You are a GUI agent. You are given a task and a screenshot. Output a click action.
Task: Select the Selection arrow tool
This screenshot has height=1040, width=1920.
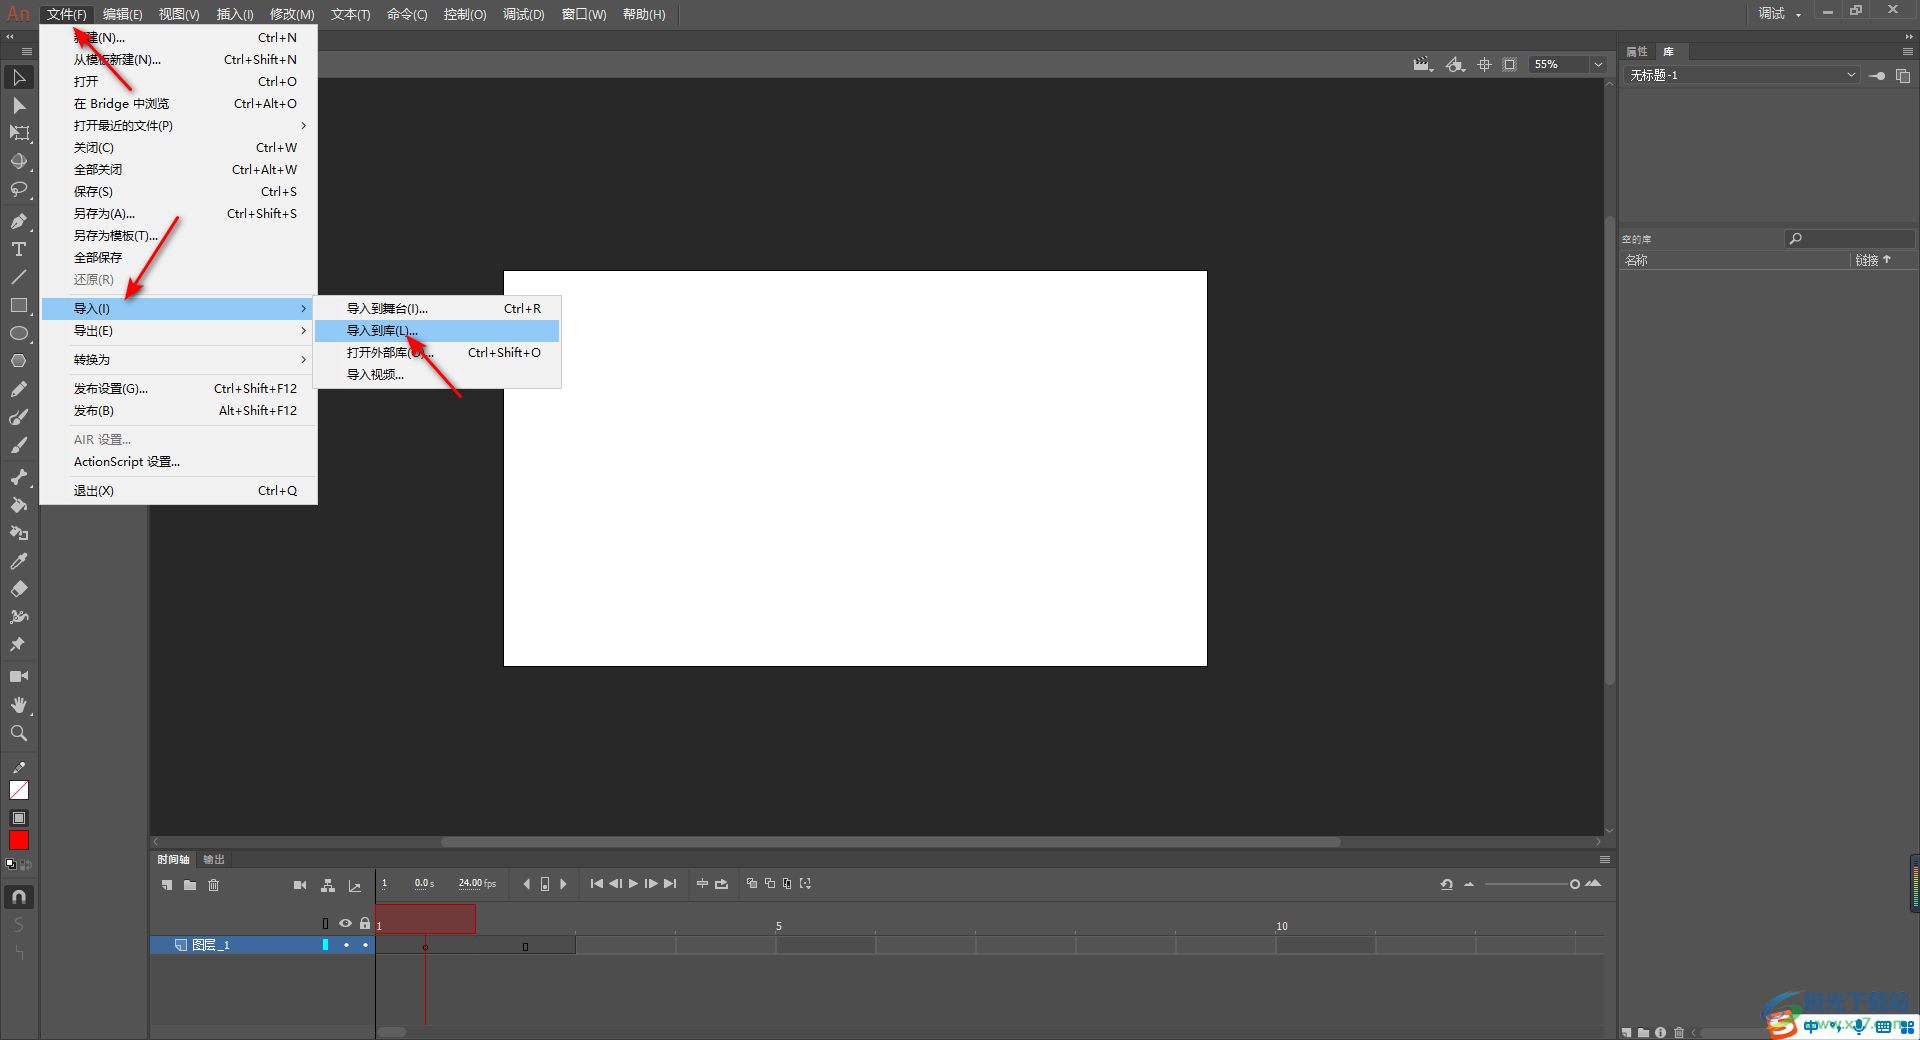[19, 77]
